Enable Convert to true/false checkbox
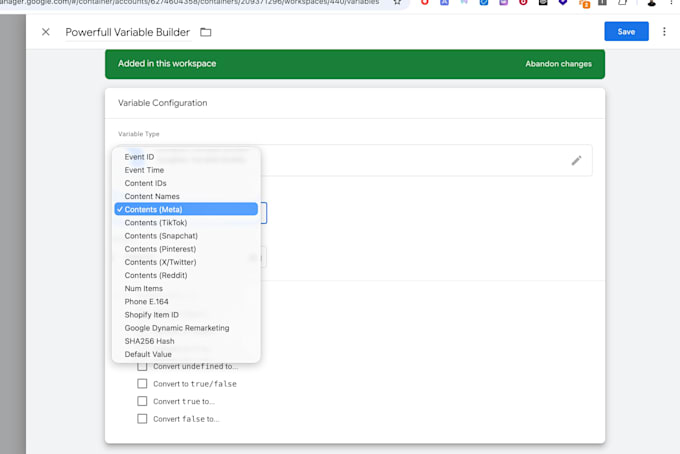The image size is (680, 454). tap(142, 384)
